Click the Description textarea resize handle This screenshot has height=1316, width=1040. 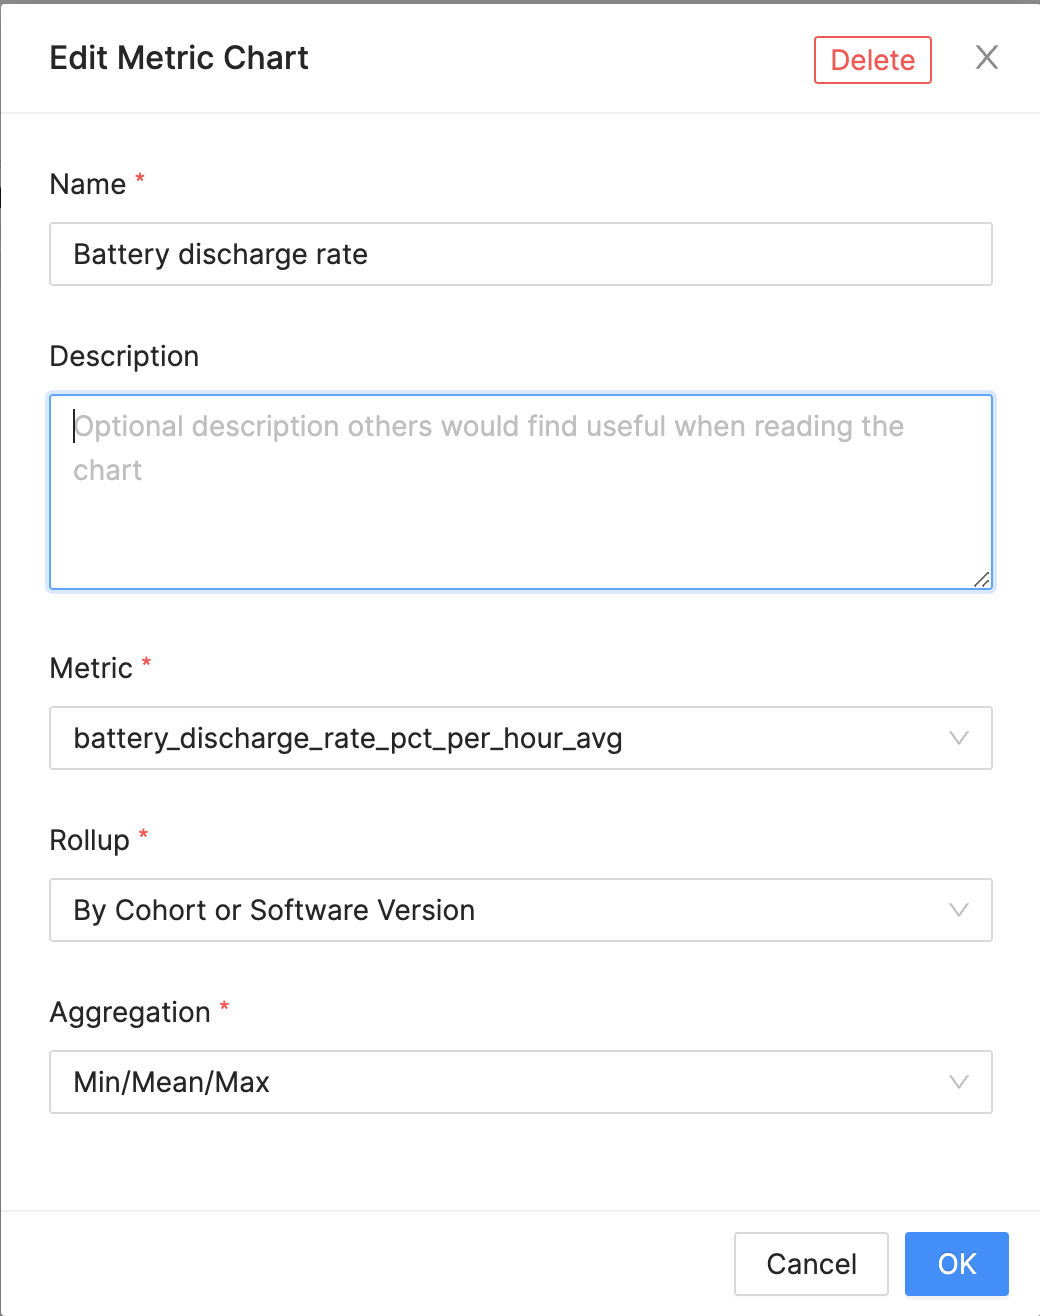[983, 580]
